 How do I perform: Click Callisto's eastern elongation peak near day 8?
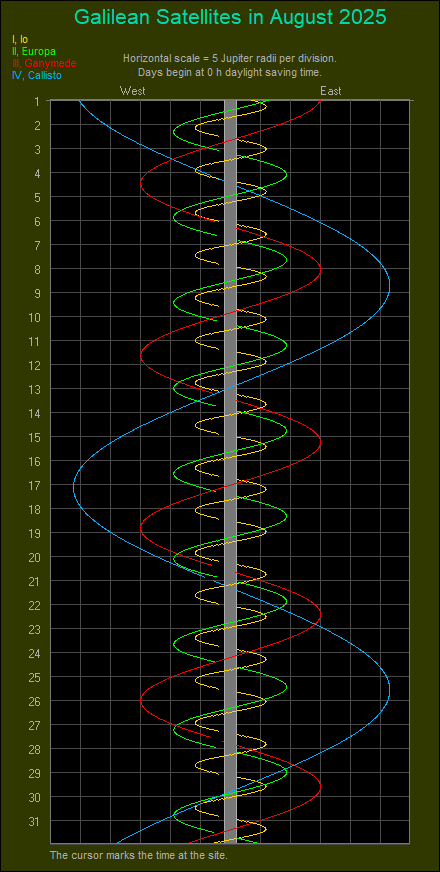pos(389,284)
